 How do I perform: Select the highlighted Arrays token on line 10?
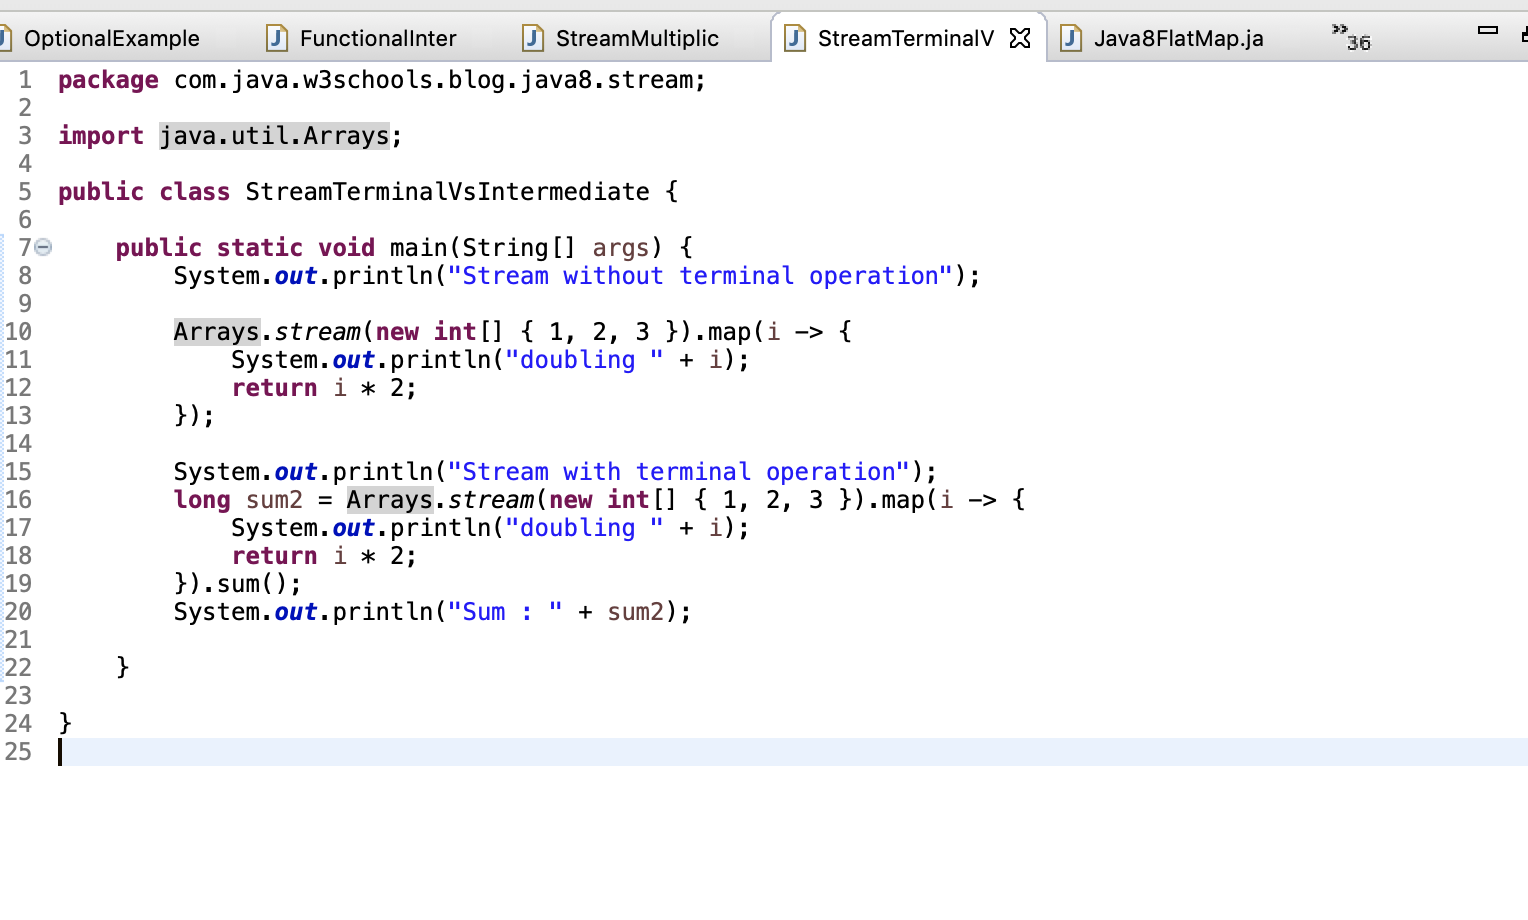[215, 331]
